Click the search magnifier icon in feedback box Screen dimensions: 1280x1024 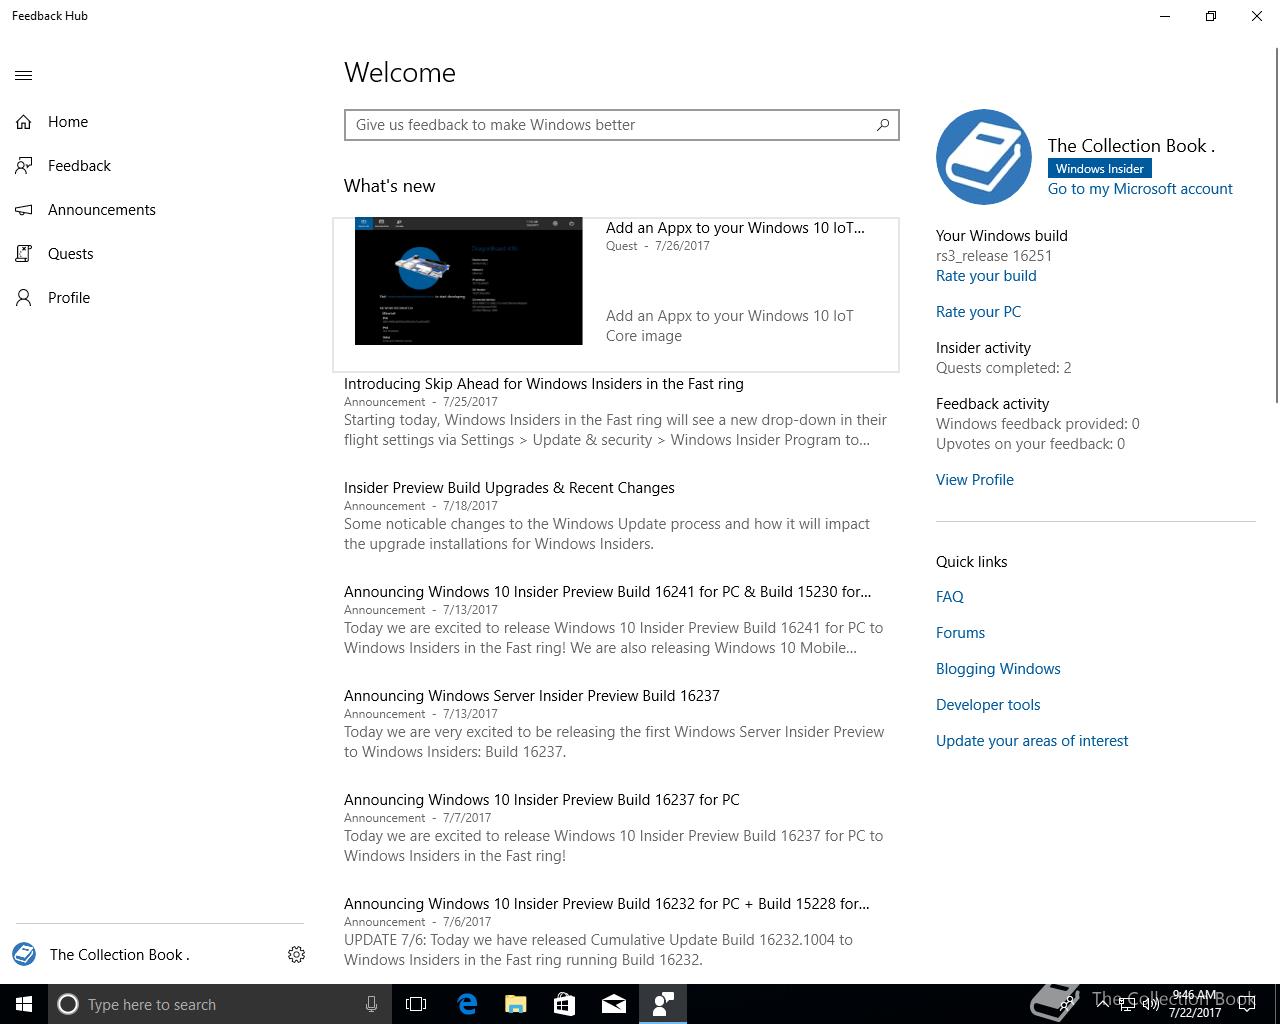coord(883,125)
